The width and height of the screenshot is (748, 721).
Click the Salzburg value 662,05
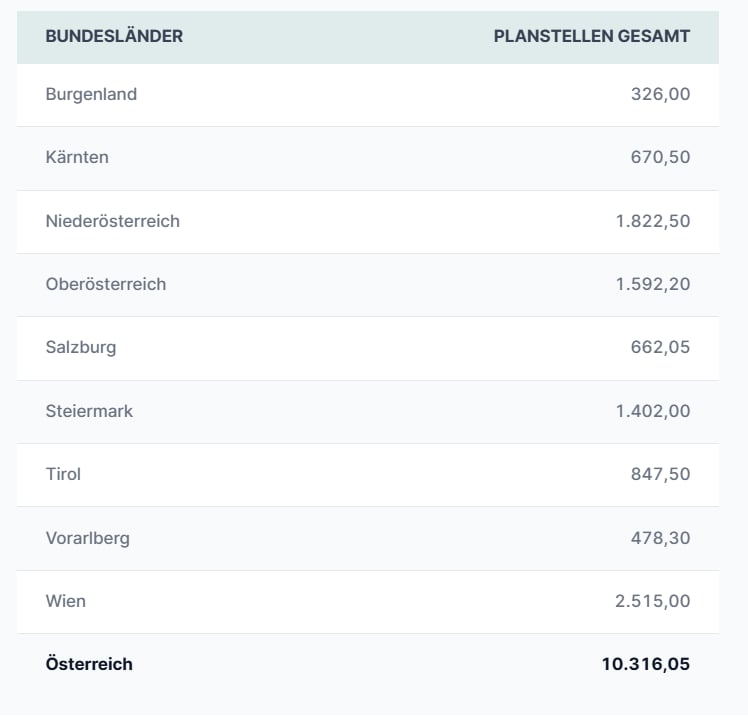point(660,347)
